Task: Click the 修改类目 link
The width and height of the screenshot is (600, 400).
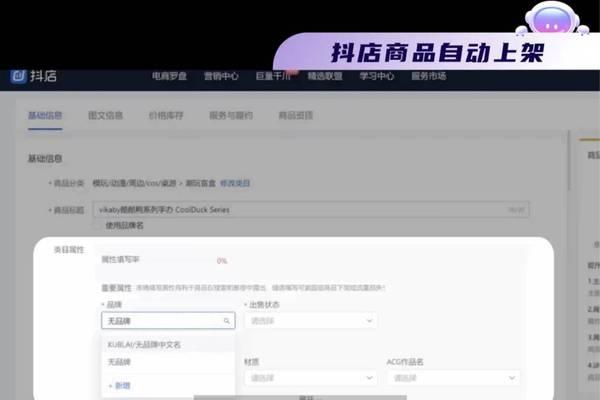Action: (235, 183)
